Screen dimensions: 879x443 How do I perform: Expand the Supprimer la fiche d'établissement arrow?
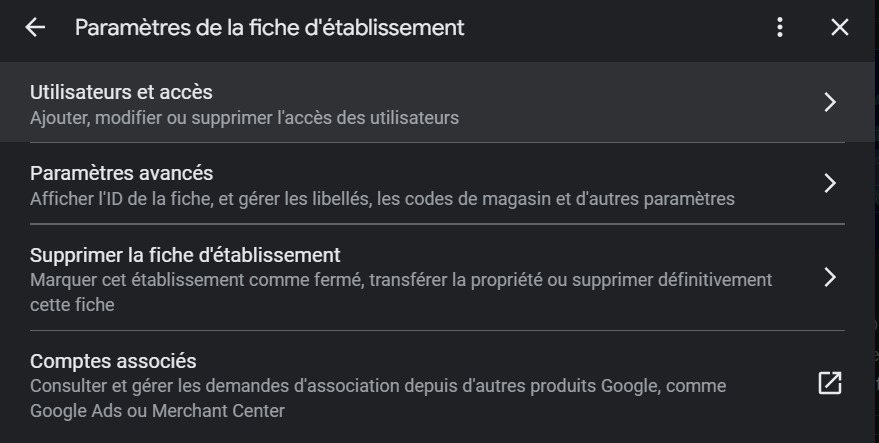[829, 277]
